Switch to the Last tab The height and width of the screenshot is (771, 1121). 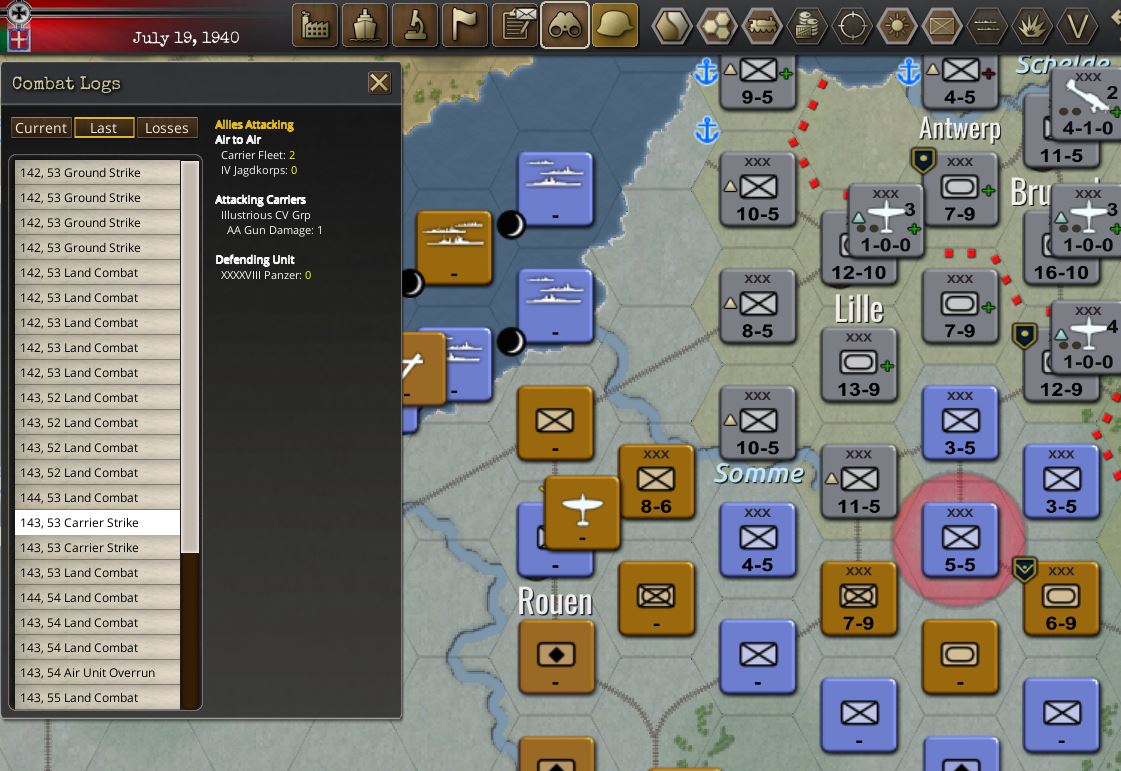coord(104,128)
